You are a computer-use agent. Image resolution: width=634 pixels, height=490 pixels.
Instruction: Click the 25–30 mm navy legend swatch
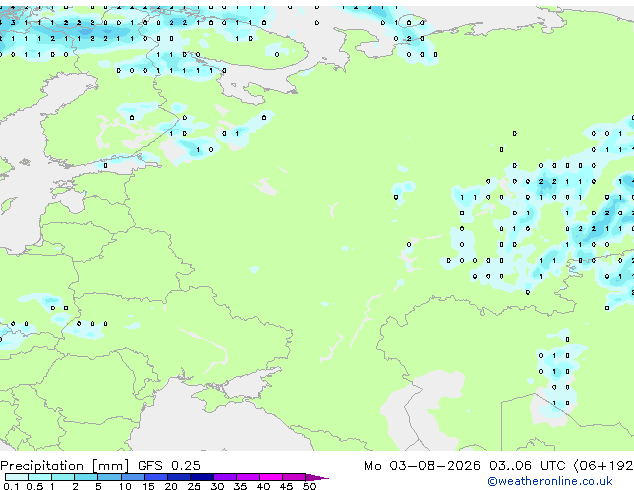coord(201,477)
